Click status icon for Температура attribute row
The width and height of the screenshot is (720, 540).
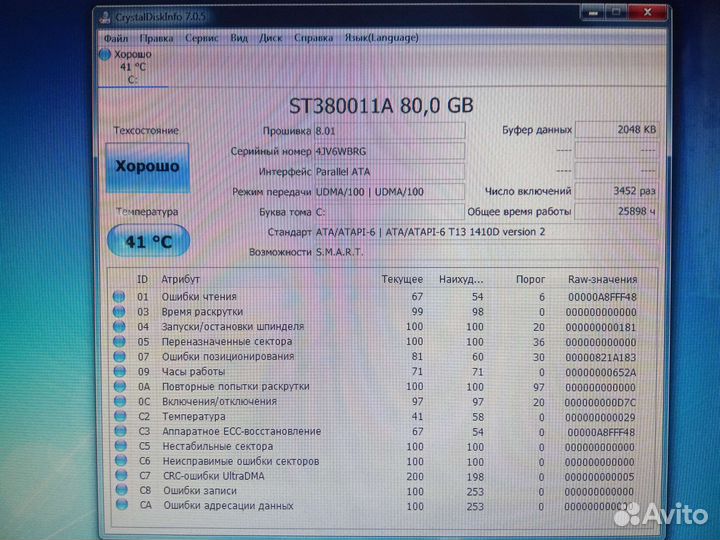(x=120, y=416)
